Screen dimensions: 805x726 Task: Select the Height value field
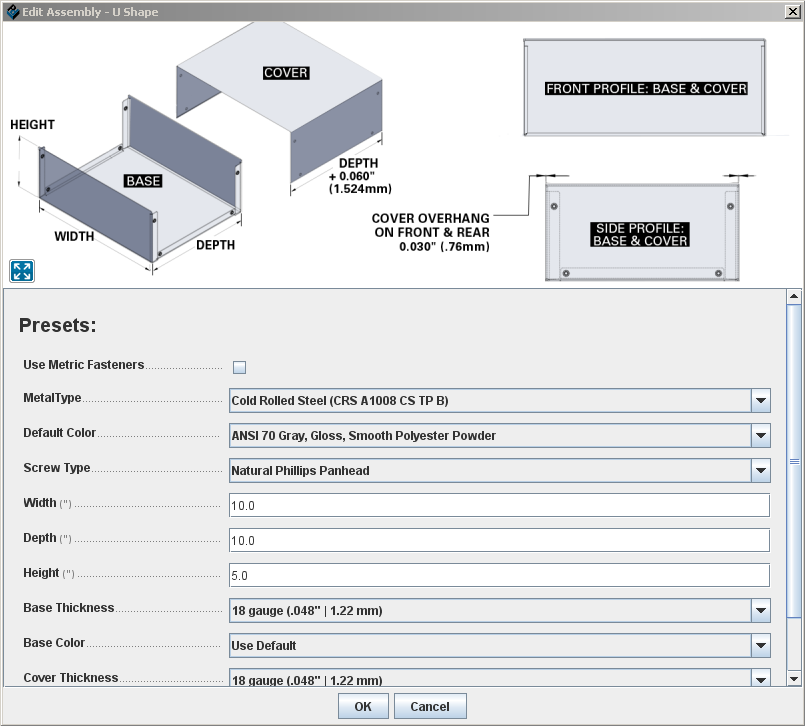499,575
